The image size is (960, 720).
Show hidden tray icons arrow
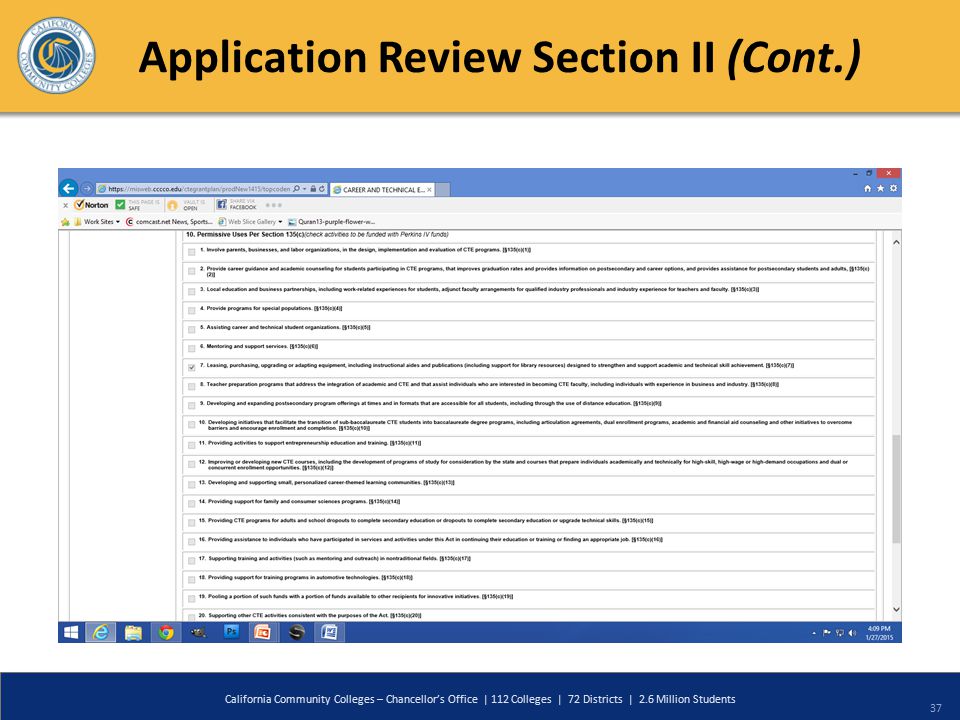coord(814,633)
